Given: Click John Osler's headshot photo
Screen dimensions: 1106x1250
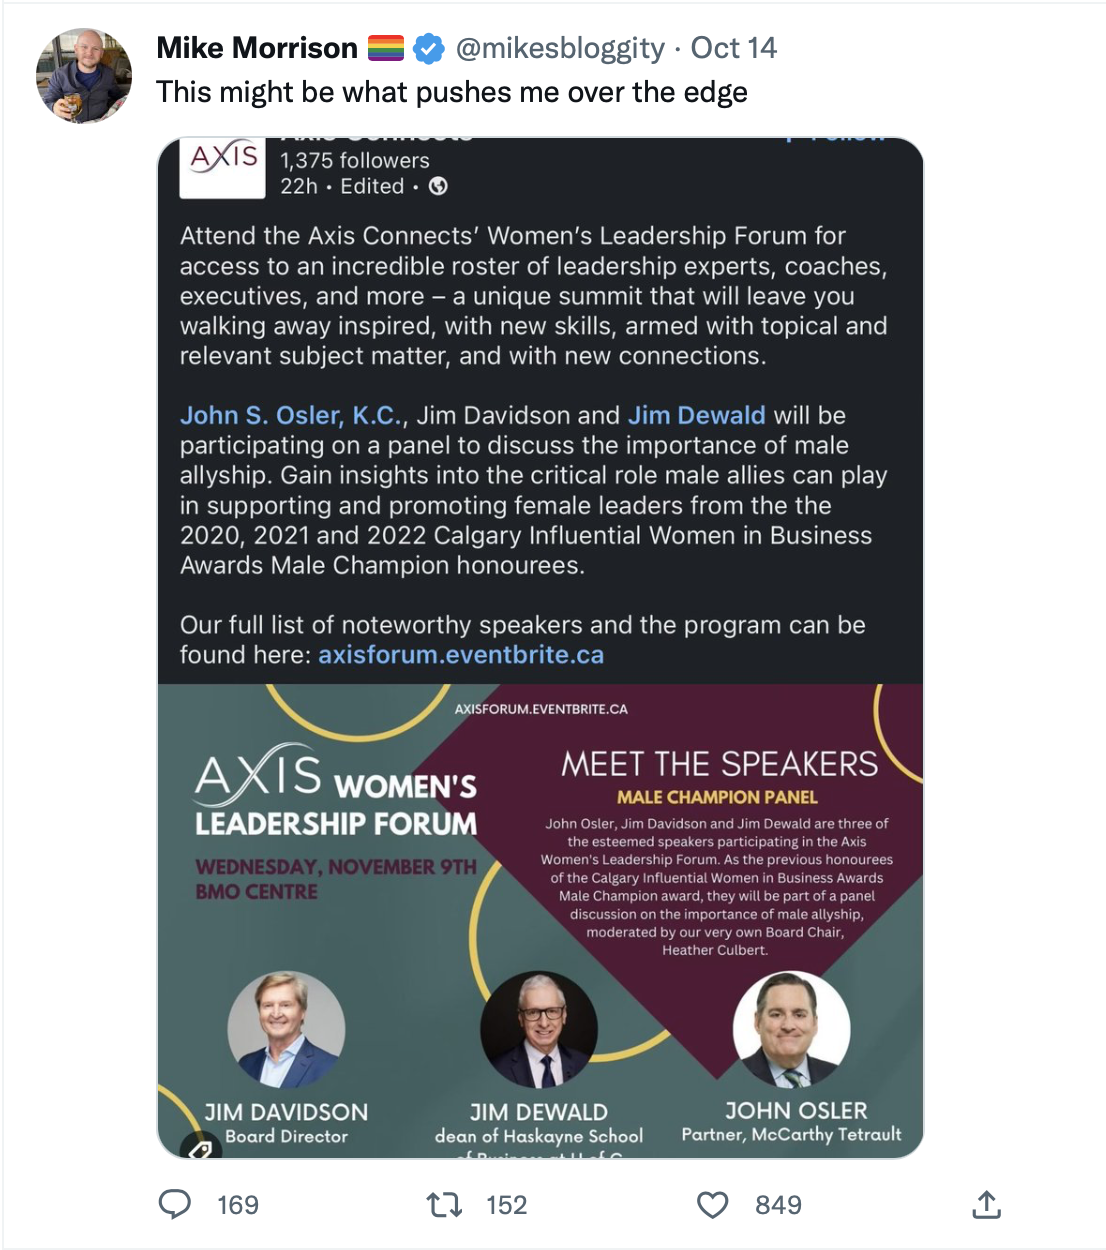Looking at the screenshot, I should (792, 1029).
